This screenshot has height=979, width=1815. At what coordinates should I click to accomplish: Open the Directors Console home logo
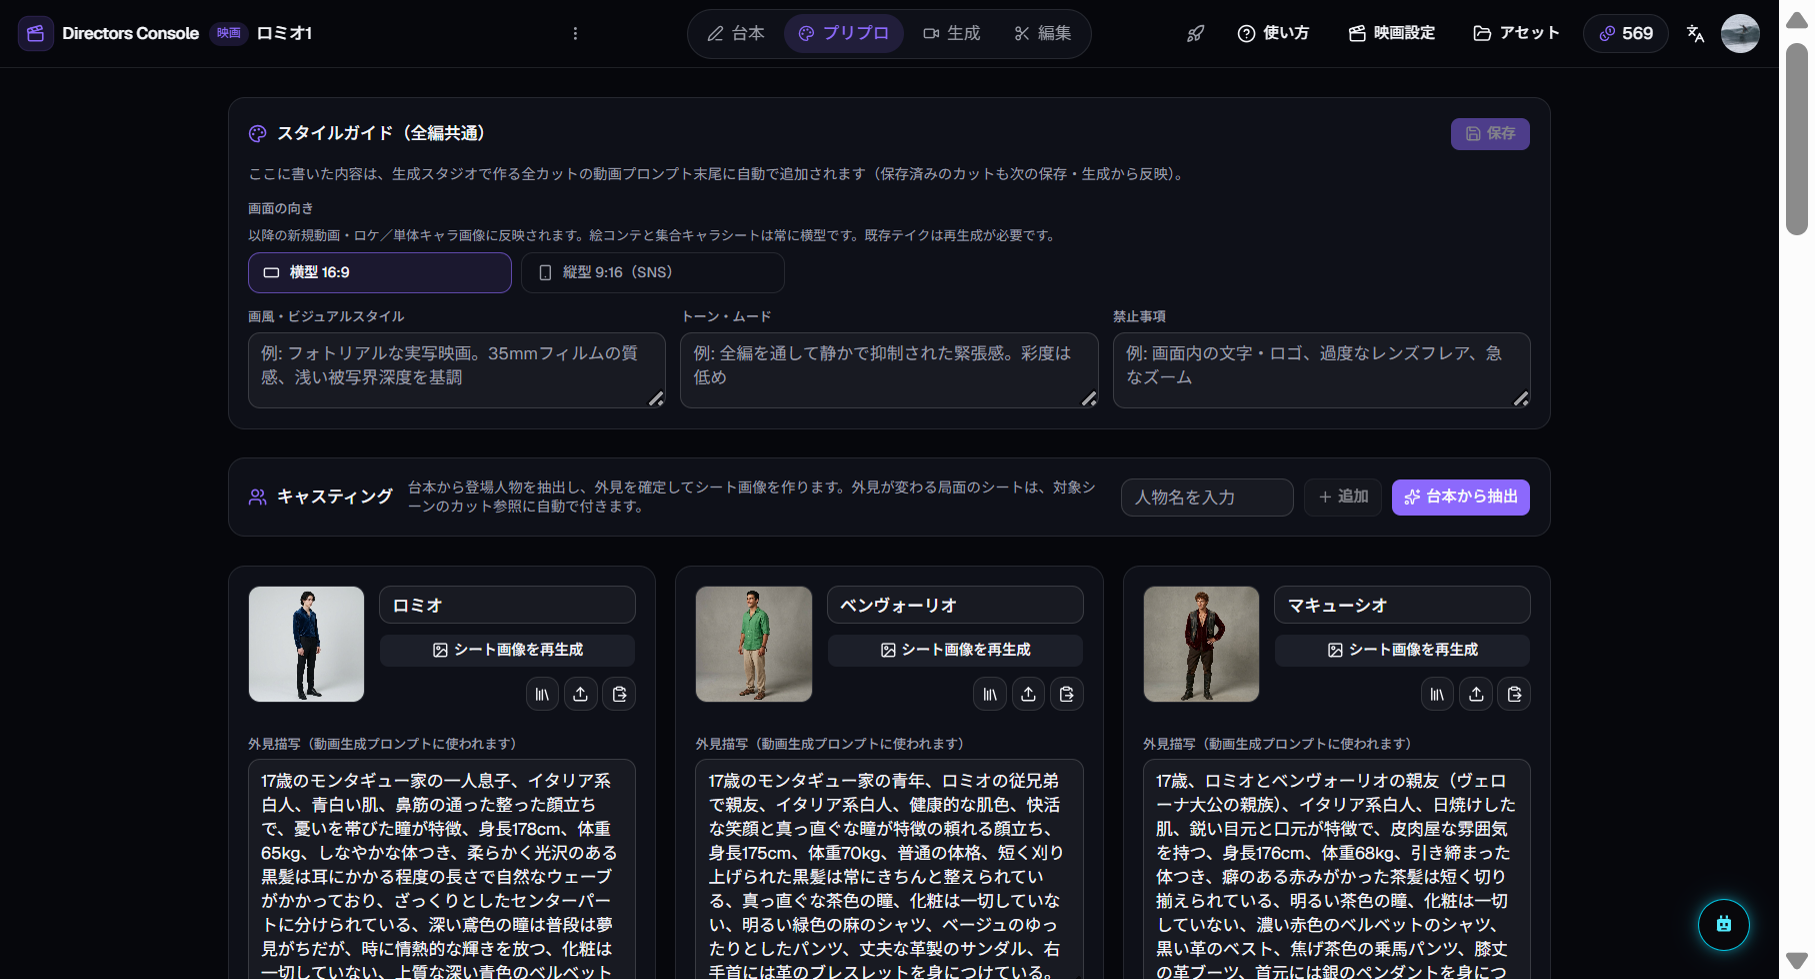point(36,33)
